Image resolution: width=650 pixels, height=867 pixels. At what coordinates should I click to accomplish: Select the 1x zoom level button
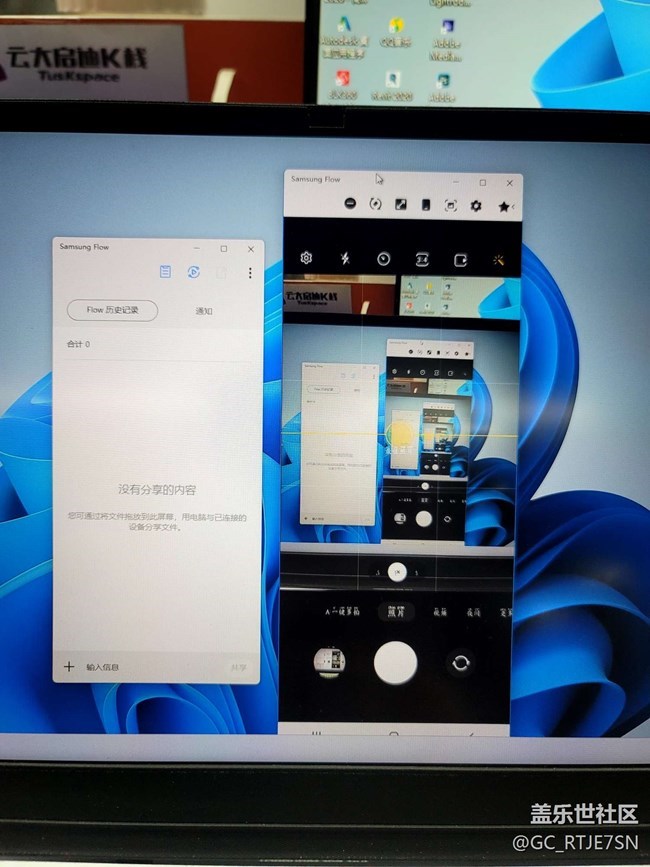[x=397, y=571]
